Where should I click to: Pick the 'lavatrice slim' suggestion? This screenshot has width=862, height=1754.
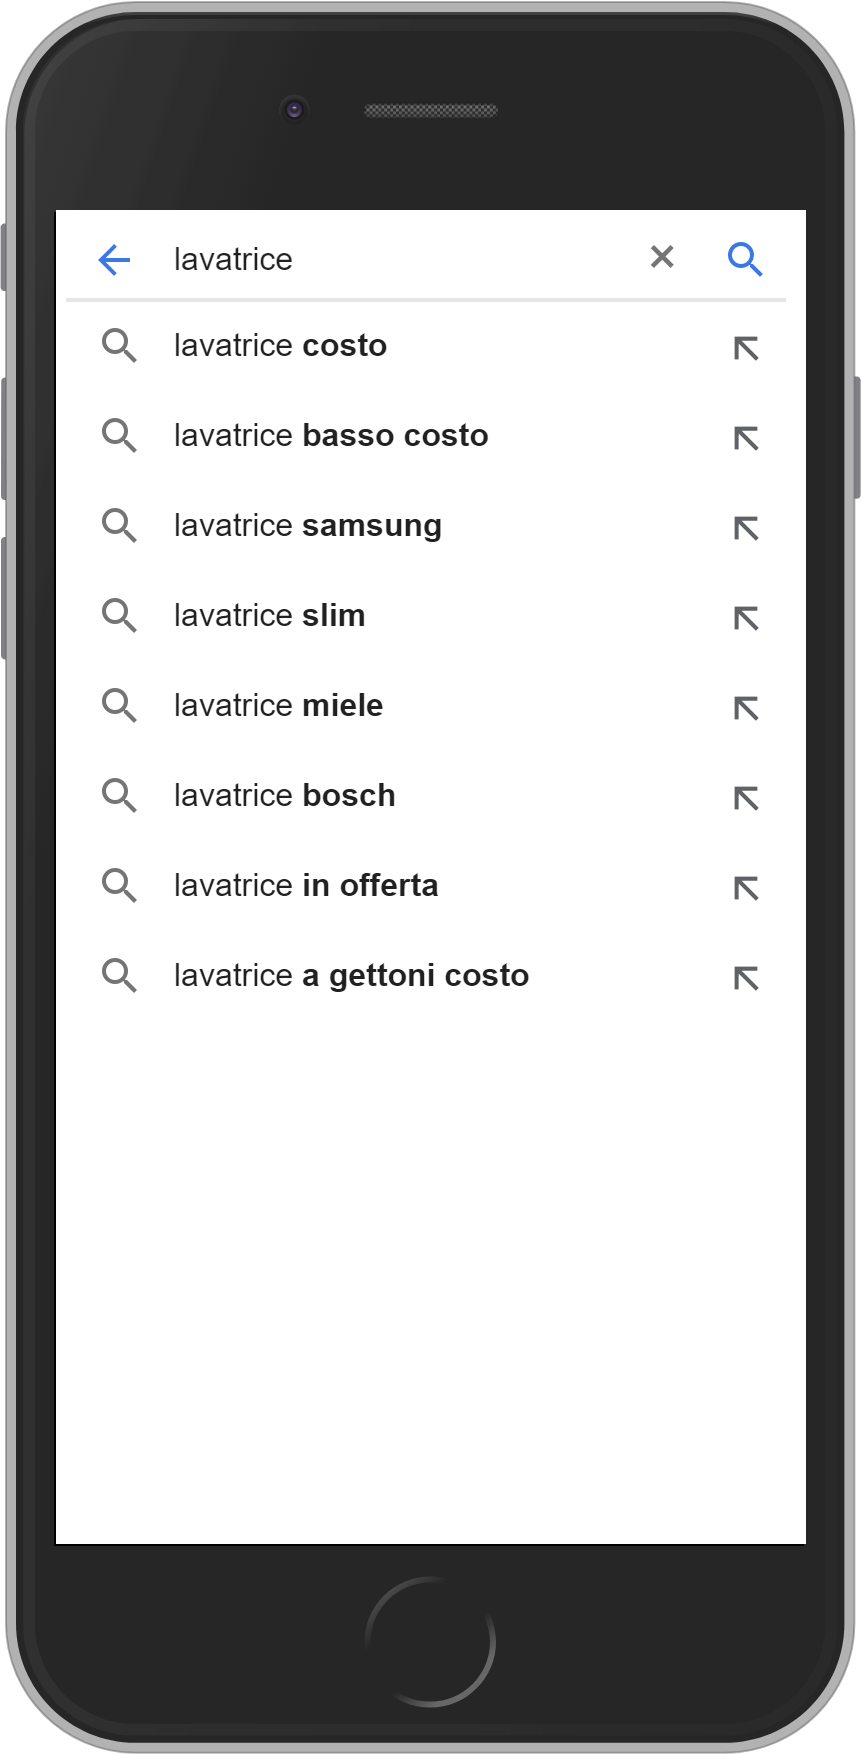(270, 616)
